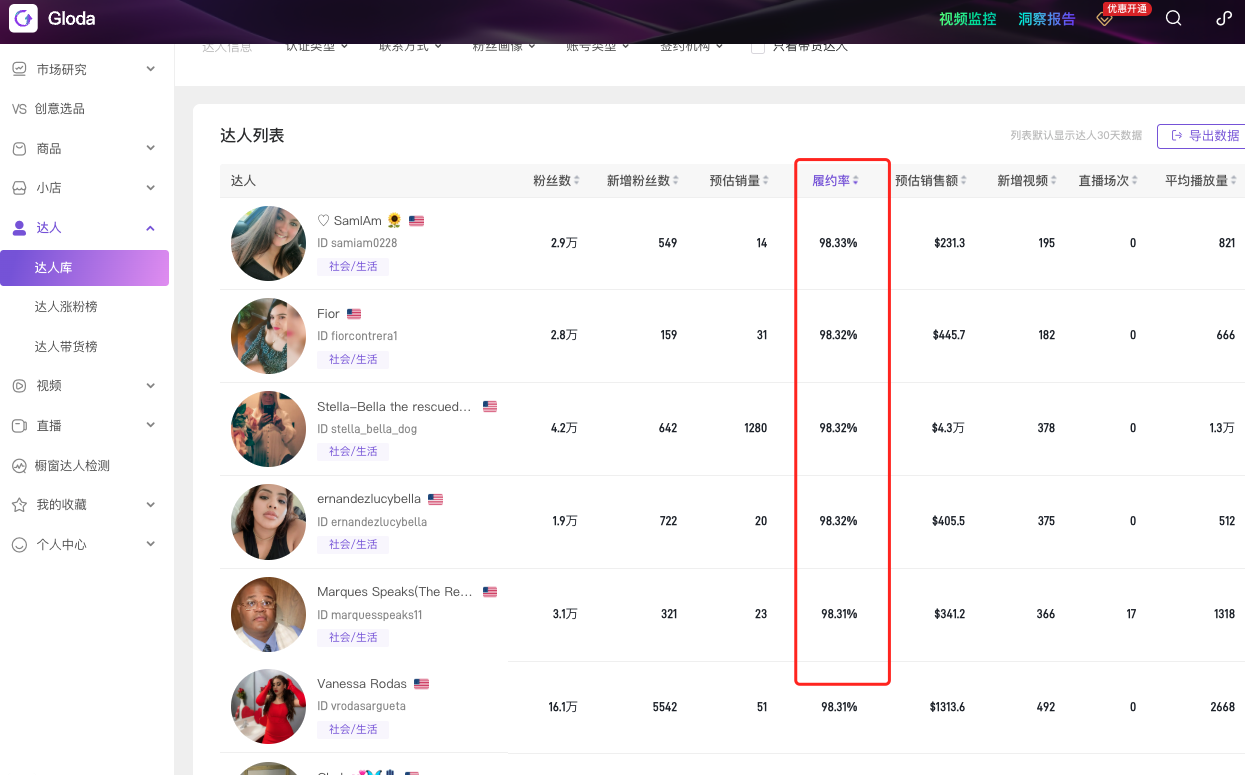Open Vanessa Rodas creator name link
This screenshot has height=775, width=1245.
[362, 684]
